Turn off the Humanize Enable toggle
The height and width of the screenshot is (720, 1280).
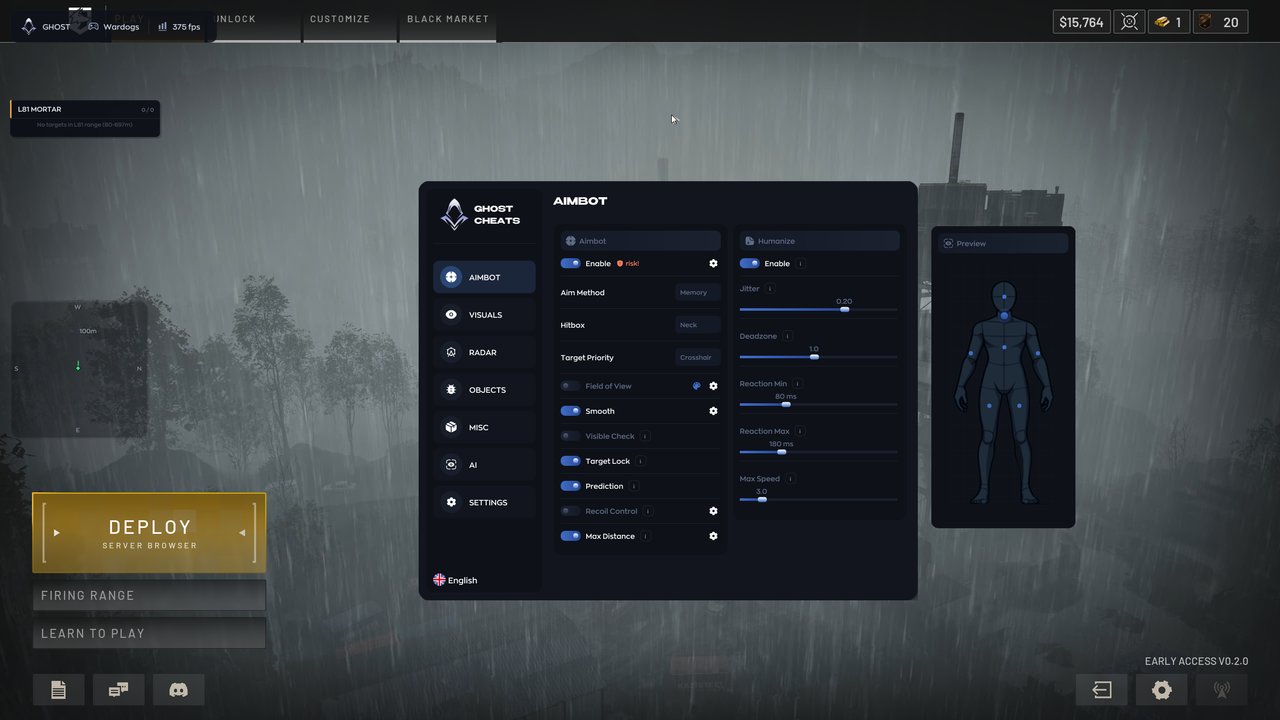[749, 264]
